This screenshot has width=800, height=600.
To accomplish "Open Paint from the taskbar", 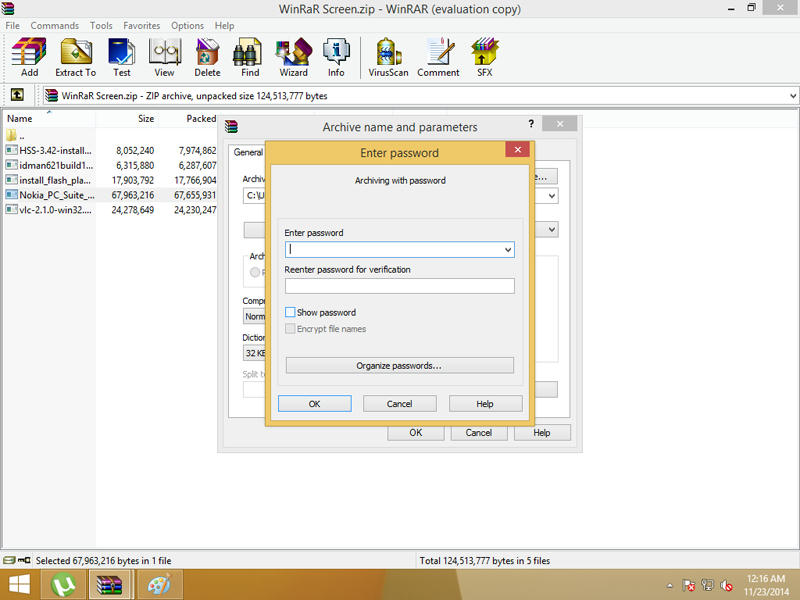I will 159,585.
